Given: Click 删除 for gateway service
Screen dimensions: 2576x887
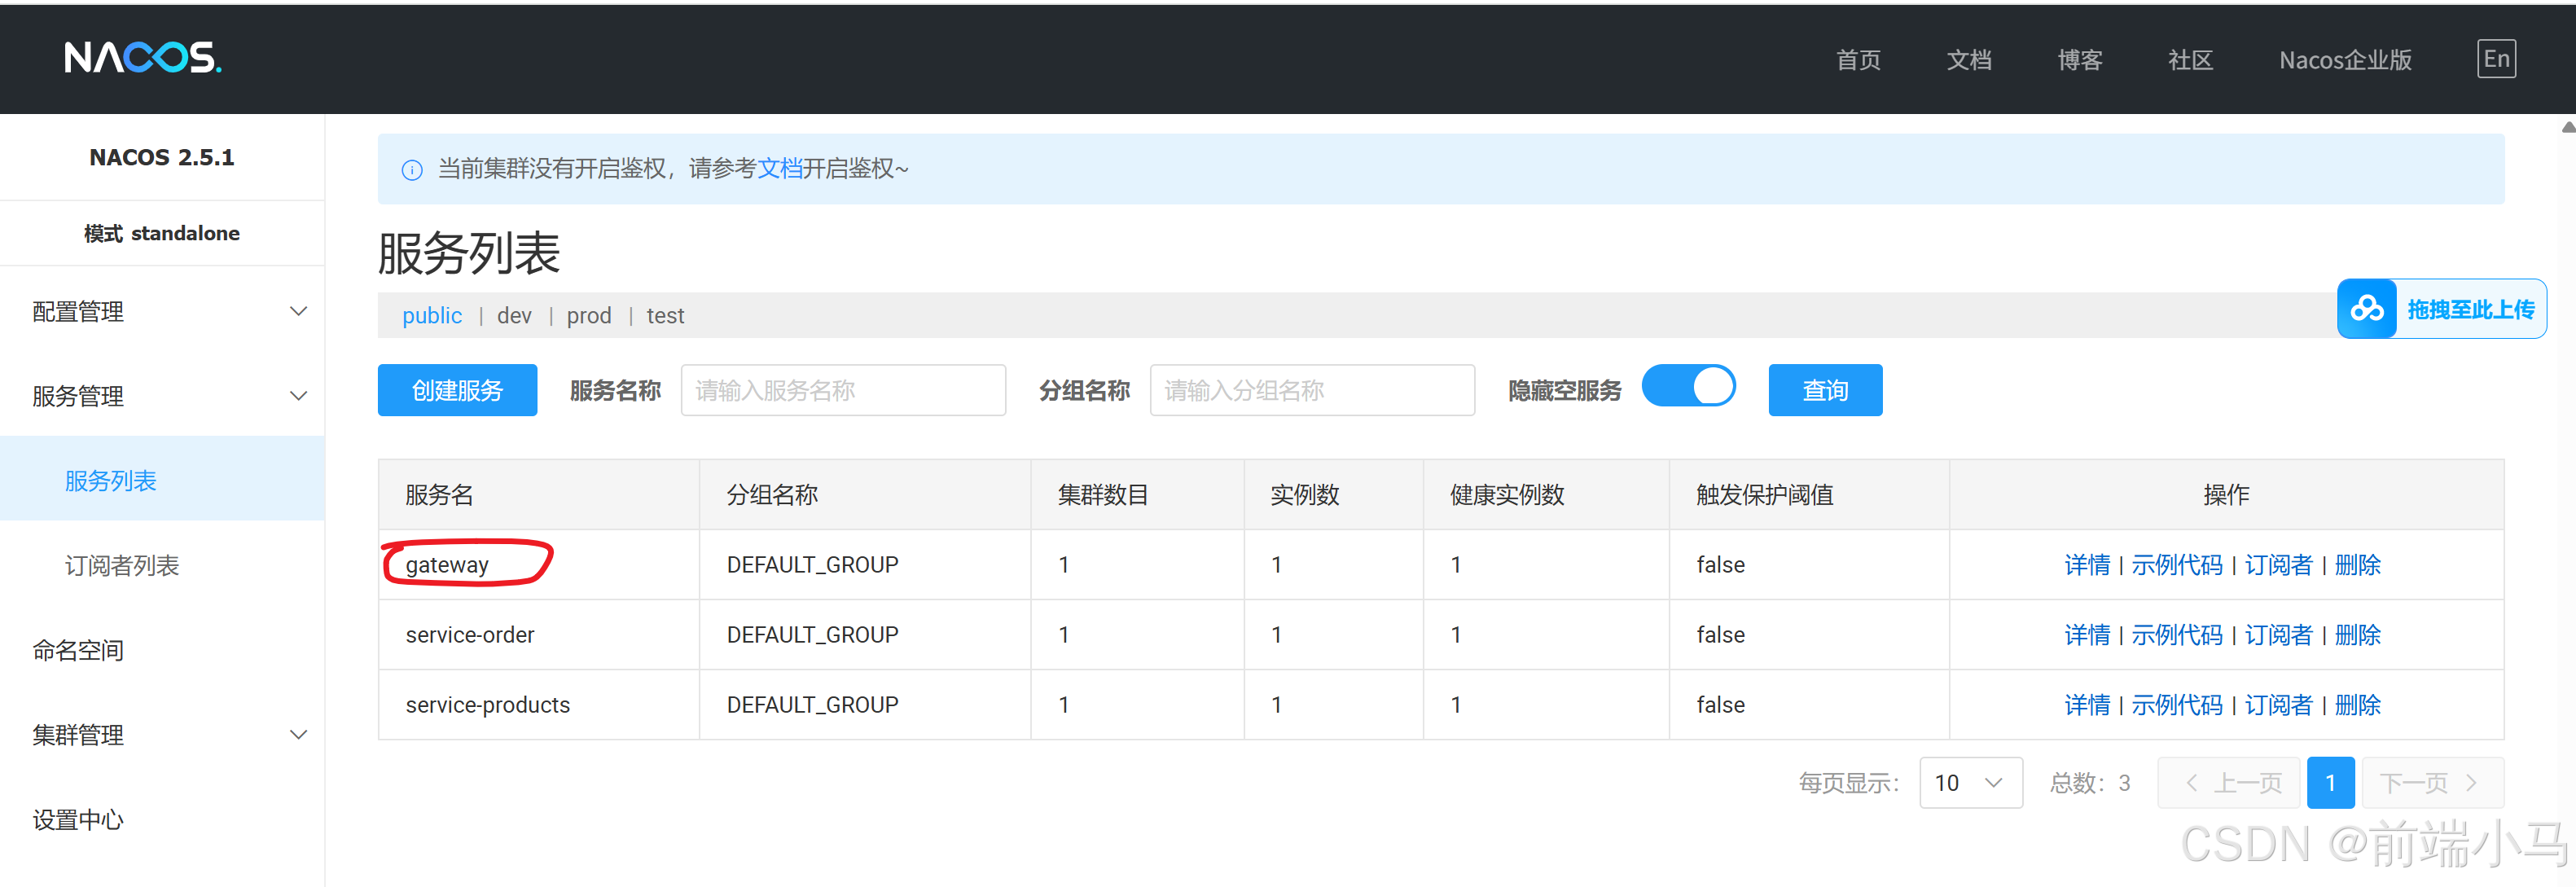Looking at the screenshot, I should [x=2357, y=565].
